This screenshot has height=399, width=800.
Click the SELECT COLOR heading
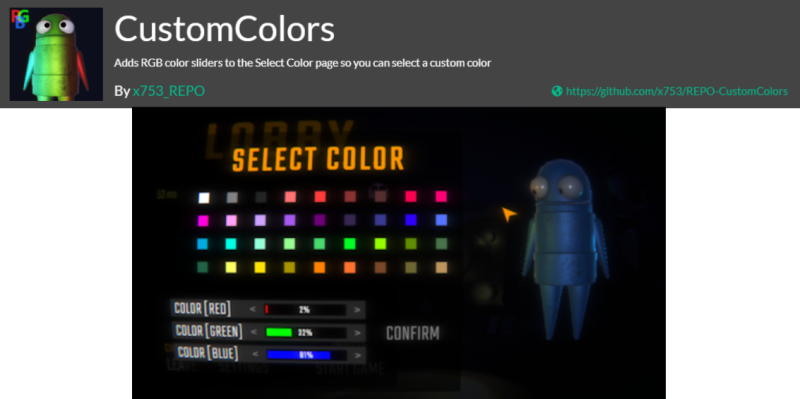(x=318, y=159)
